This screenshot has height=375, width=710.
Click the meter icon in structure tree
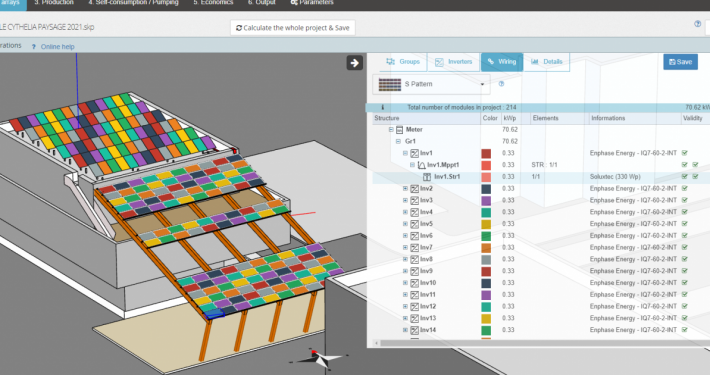tap(399, 130)
